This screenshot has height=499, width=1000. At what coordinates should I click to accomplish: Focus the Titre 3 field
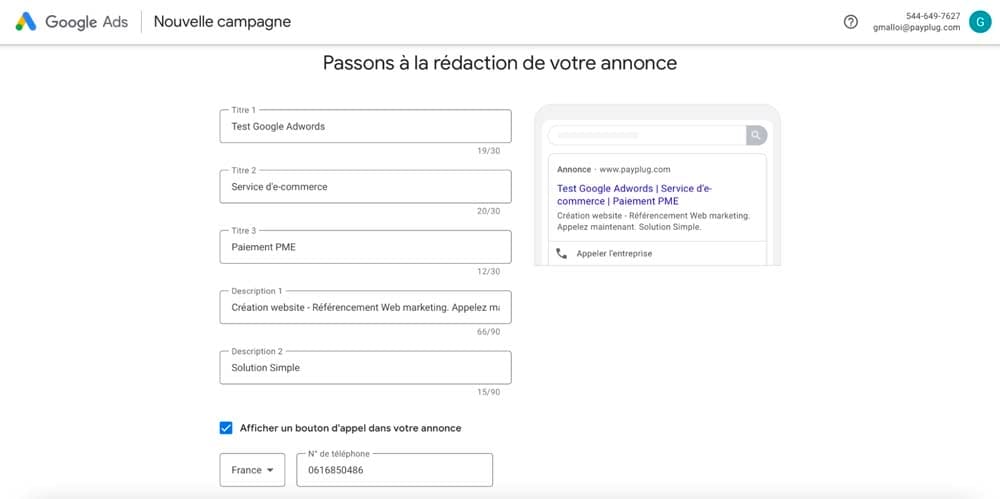pos(365,247)
